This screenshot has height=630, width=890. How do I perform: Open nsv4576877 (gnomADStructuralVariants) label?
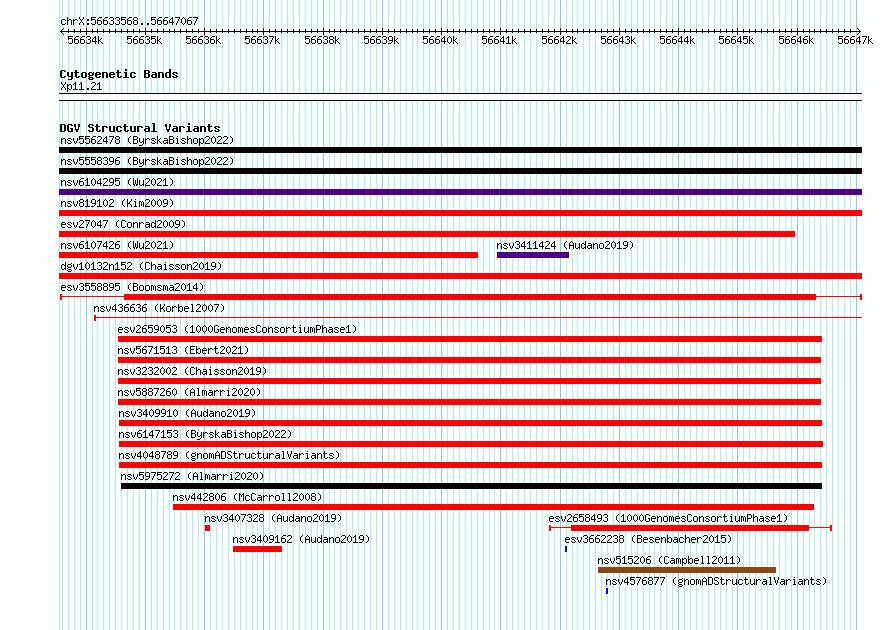pos(716,581)
